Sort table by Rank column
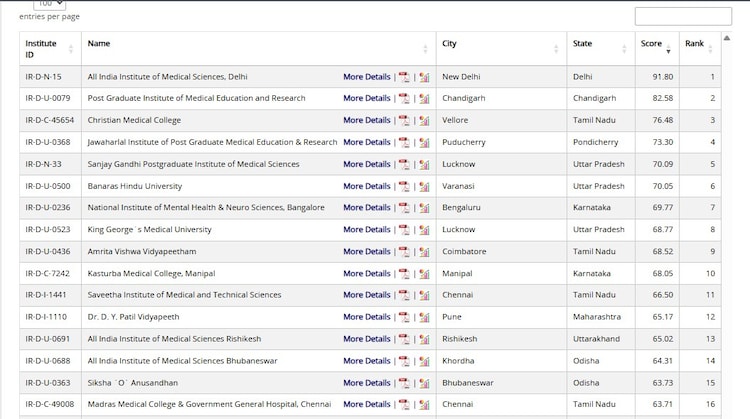 pyautogui.click(x=698, y=44)
